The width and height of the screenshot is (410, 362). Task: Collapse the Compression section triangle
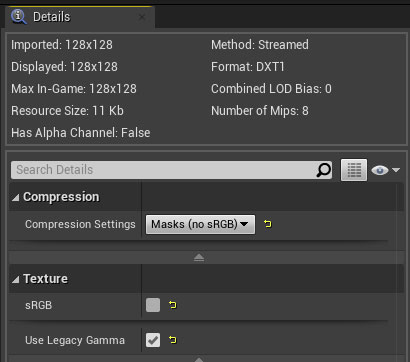tap(15, 198)
